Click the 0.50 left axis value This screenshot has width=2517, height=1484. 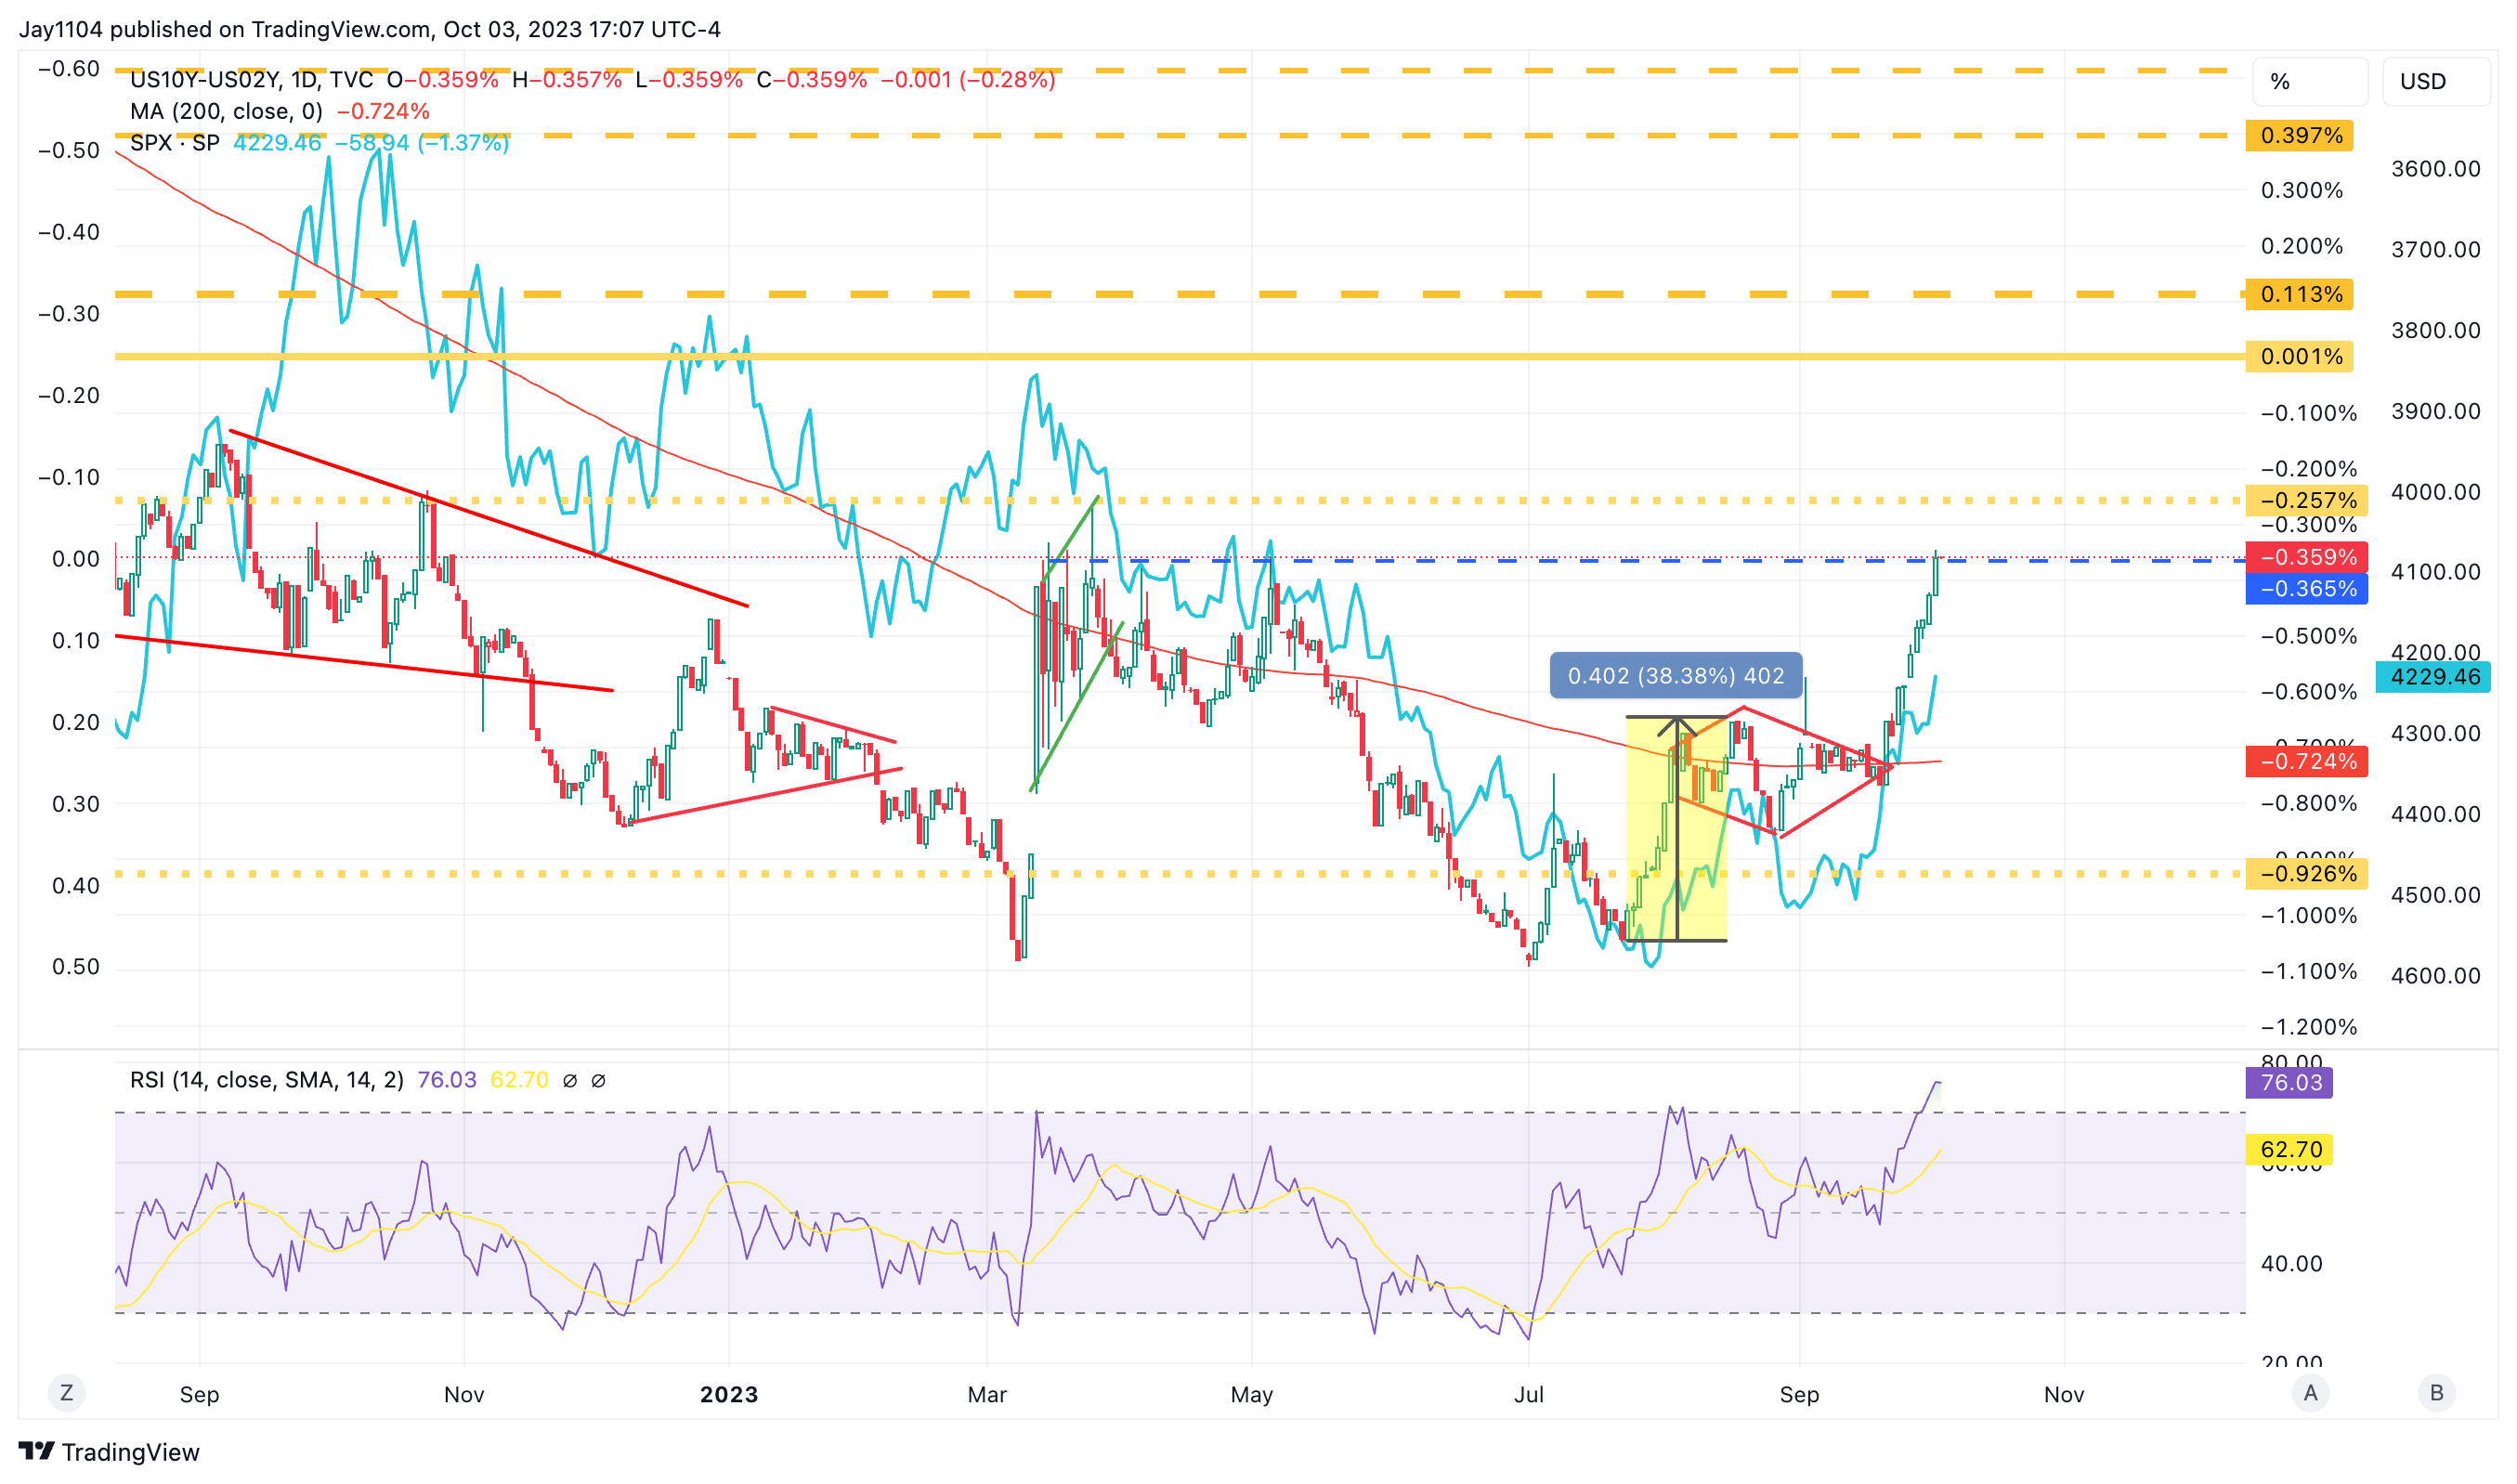pos(76,966)
